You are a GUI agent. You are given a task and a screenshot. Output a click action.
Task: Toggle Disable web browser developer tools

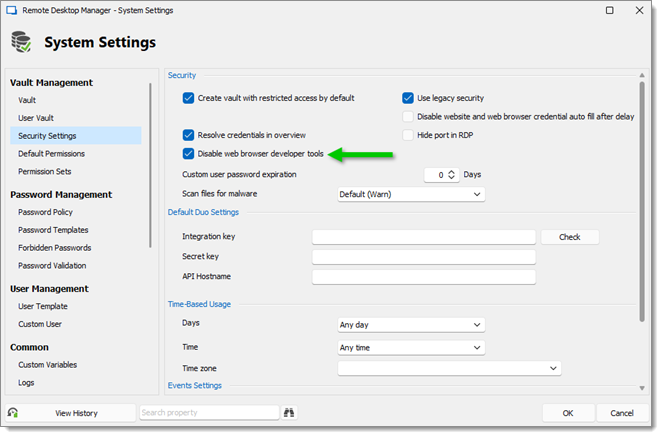pos(188,154)
